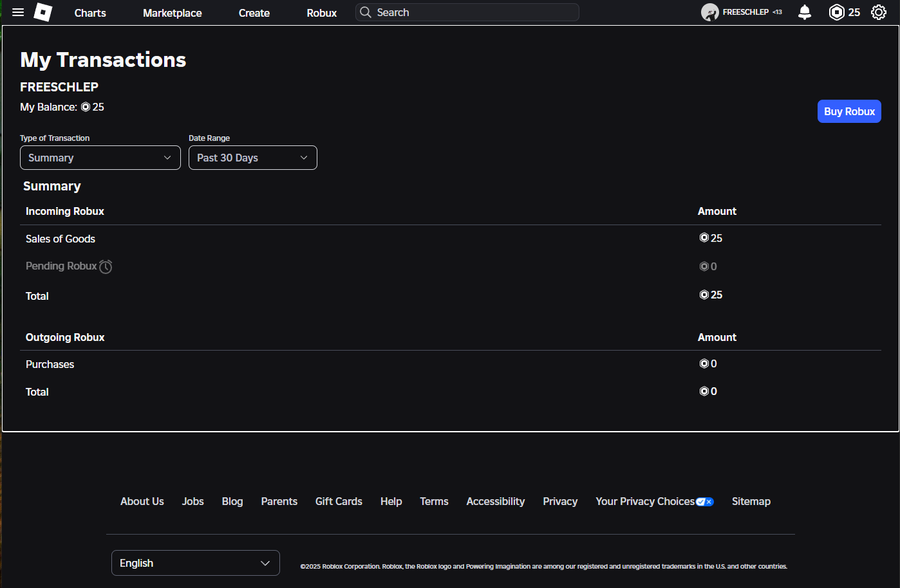Screen dimensions: 900x588
Task: Click the Help footer link
Action: (391, 501)
